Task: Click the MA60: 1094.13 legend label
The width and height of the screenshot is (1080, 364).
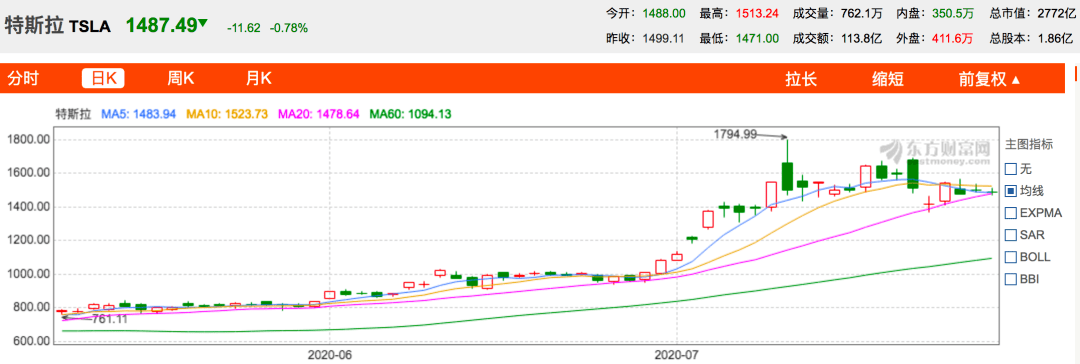Action: 411,113
